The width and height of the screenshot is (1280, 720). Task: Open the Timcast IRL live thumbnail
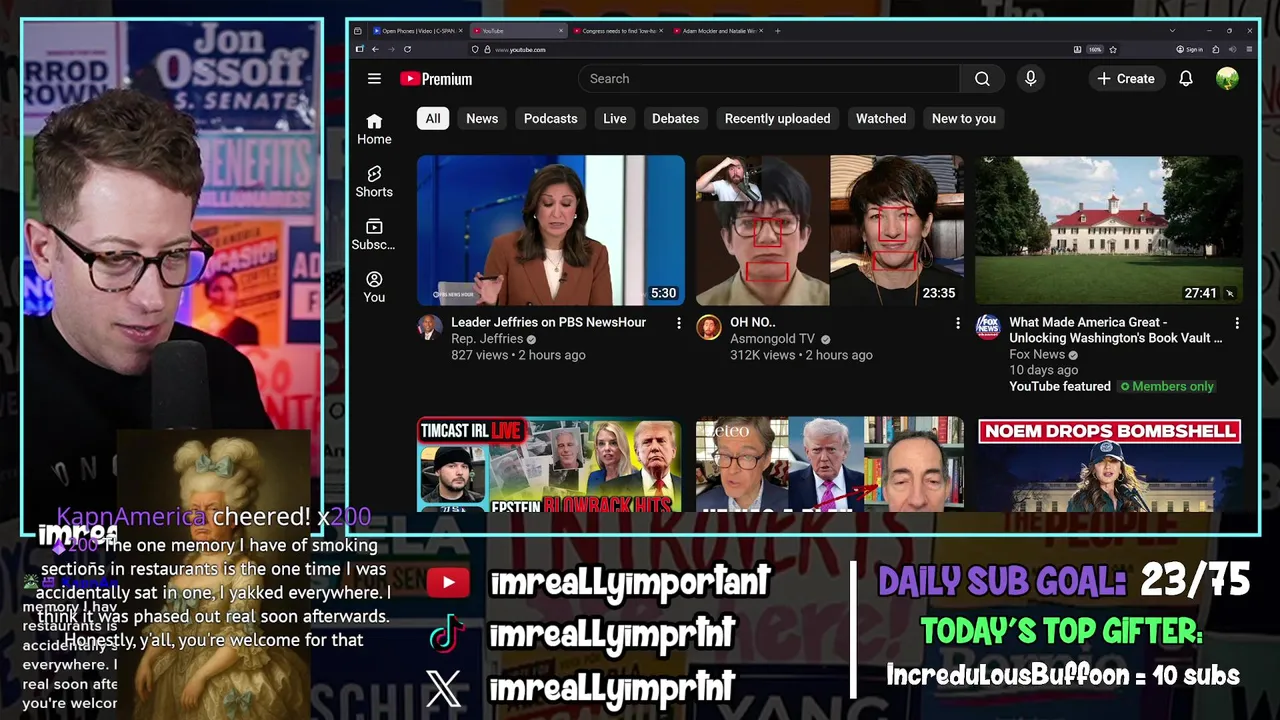pyautogui.click(x=551, y=465)
